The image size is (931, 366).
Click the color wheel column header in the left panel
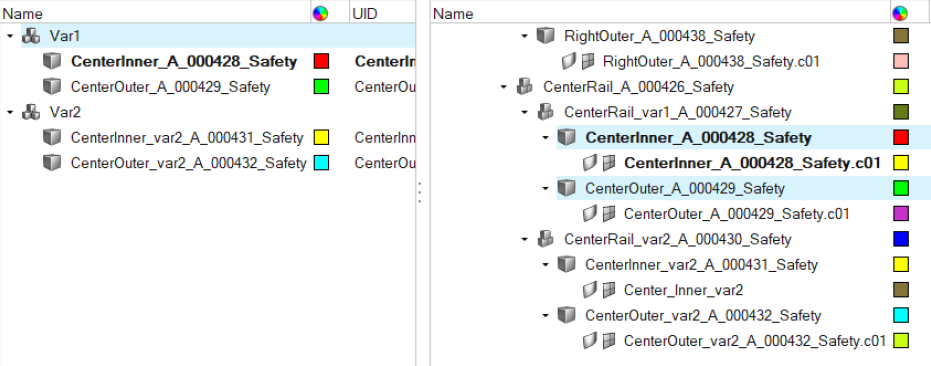click(320, 13)
